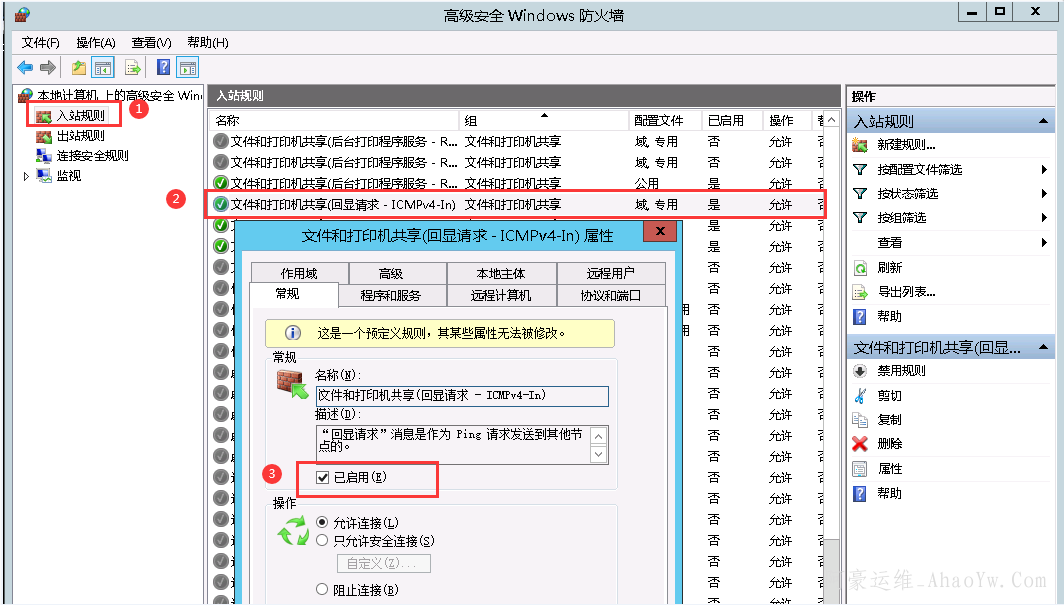Select root node 本地计算机上的高级安全 Windows 防火墙
This screenshot has width=1064, height=605.
119,95
